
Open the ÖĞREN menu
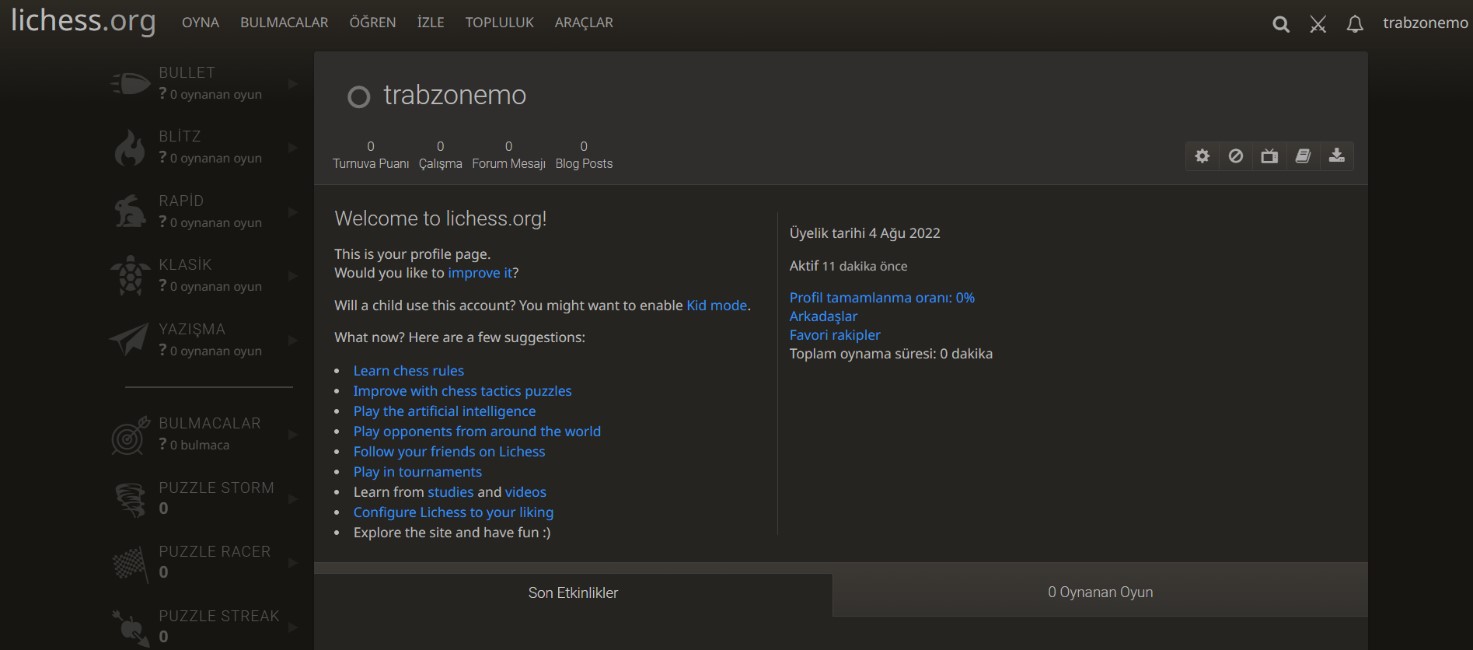pos(373,22)
